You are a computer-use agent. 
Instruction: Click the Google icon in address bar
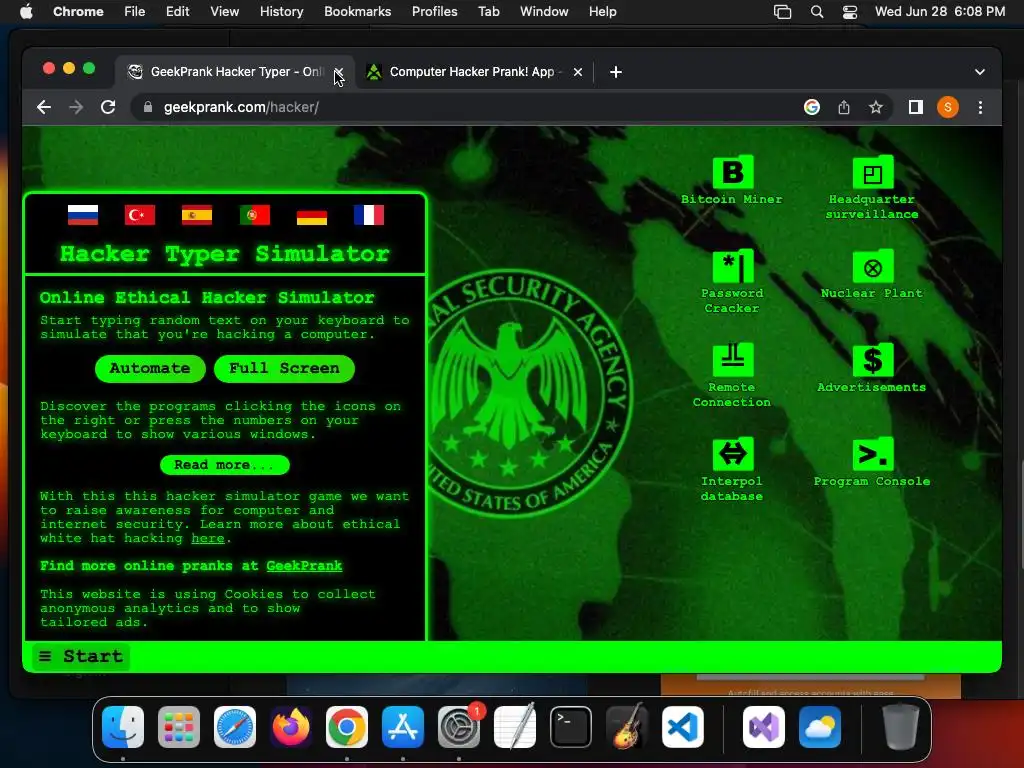(x=812, y=107)
